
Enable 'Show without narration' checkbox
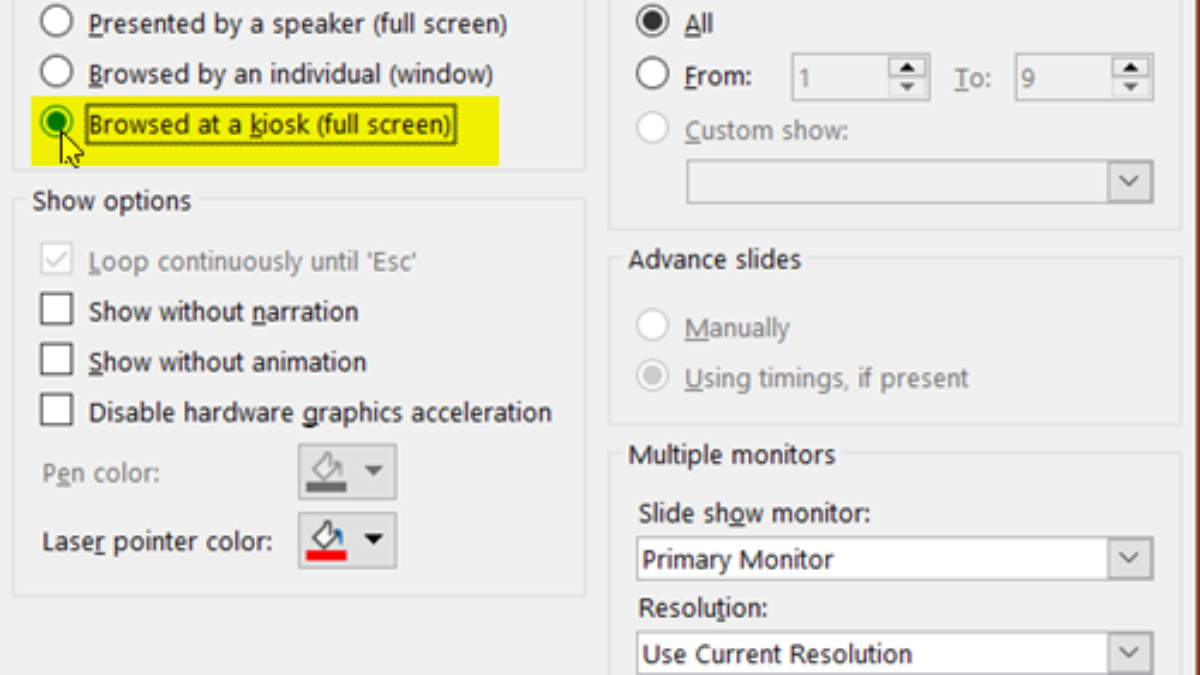(57, 309)
